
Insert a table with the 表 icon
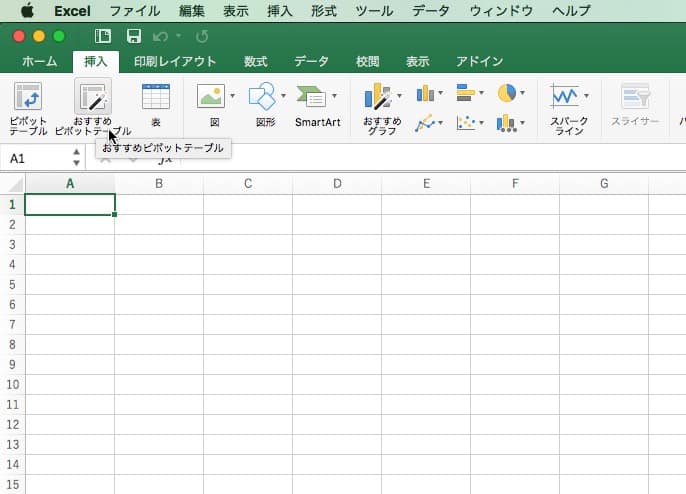tap(156, 98)
